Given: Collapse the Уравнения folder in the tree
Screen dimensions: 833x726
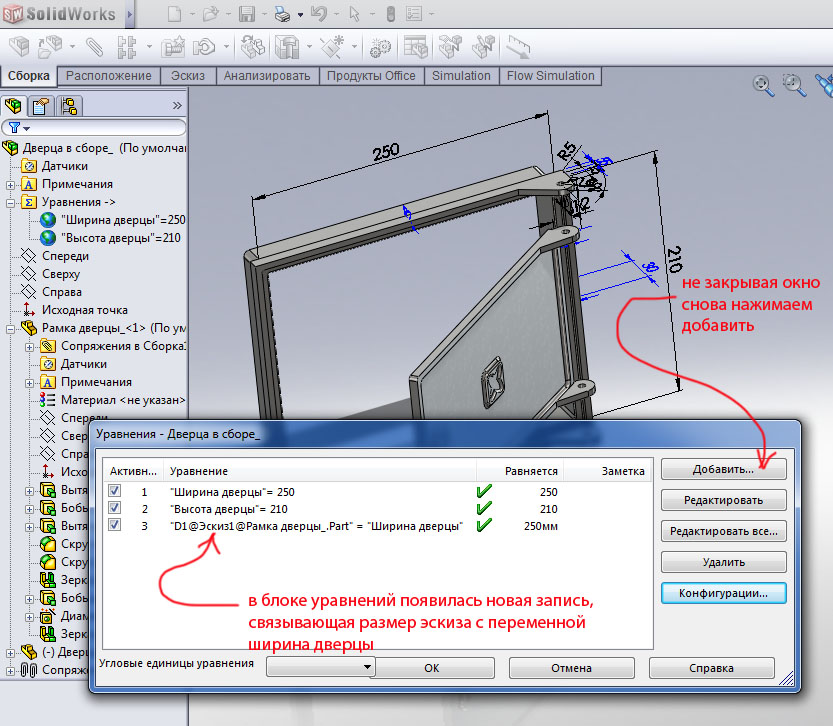Looking at the screenshot, I should [x=10, y=202].
